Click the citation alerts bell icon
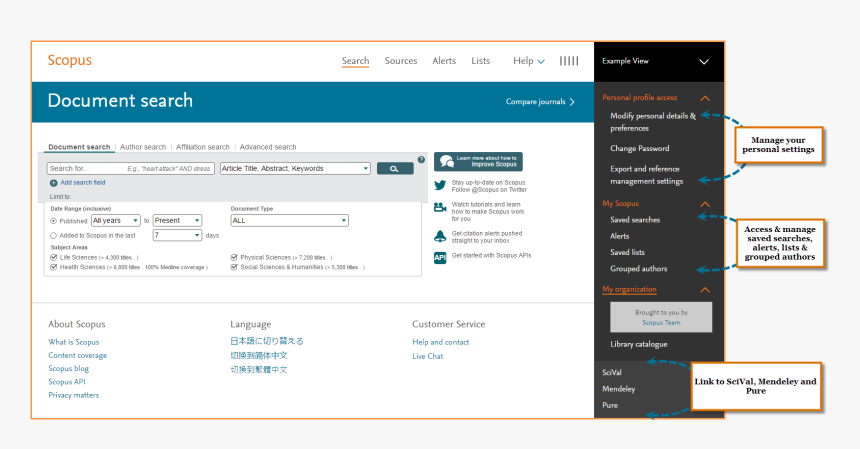This screenshot has height=449, width=860. [x=440, y=236]
